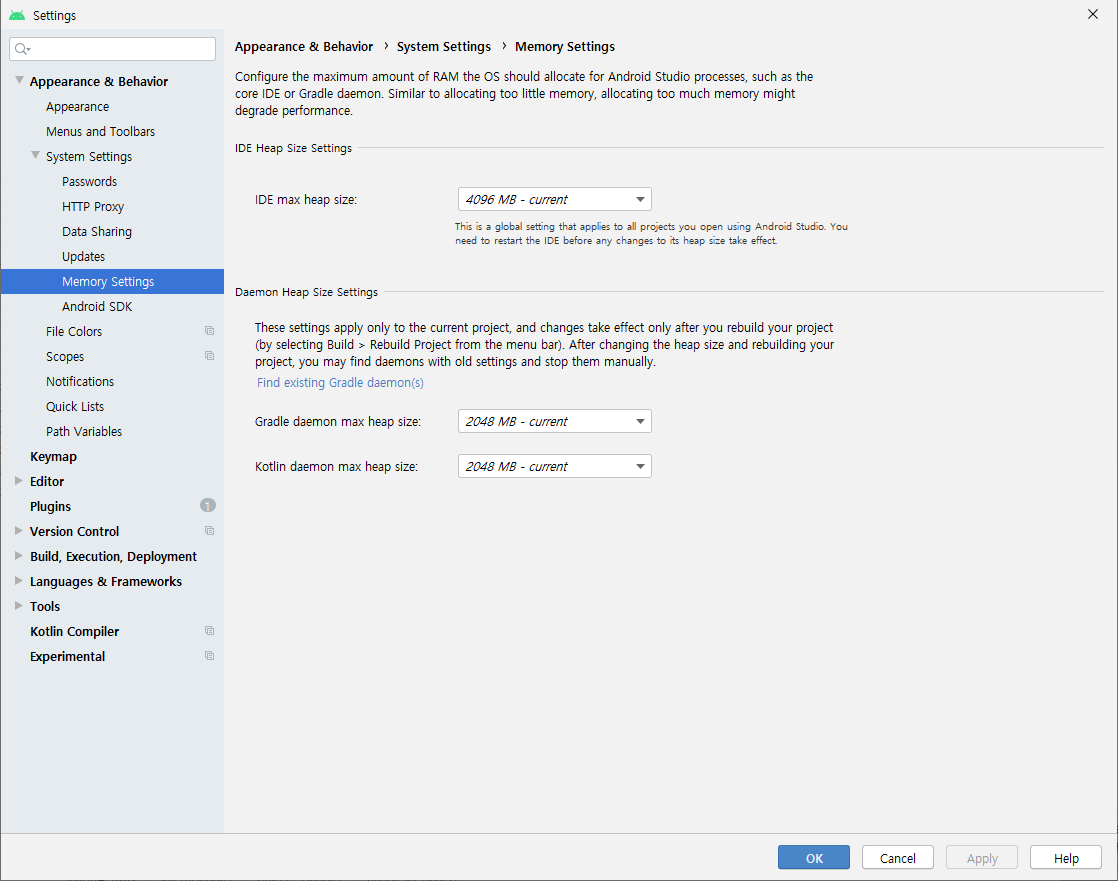Image resolution: width=1118 pixels, height=881 pixels.
Task: Open the IDE max heap size dropdown
Action: [555, 199]
